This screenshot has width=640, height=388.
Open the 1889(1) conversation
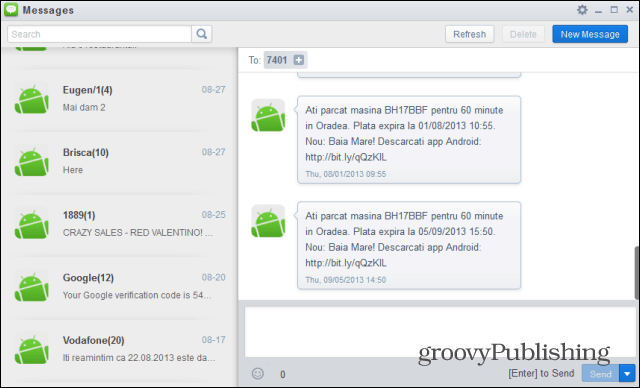[119, 224]
